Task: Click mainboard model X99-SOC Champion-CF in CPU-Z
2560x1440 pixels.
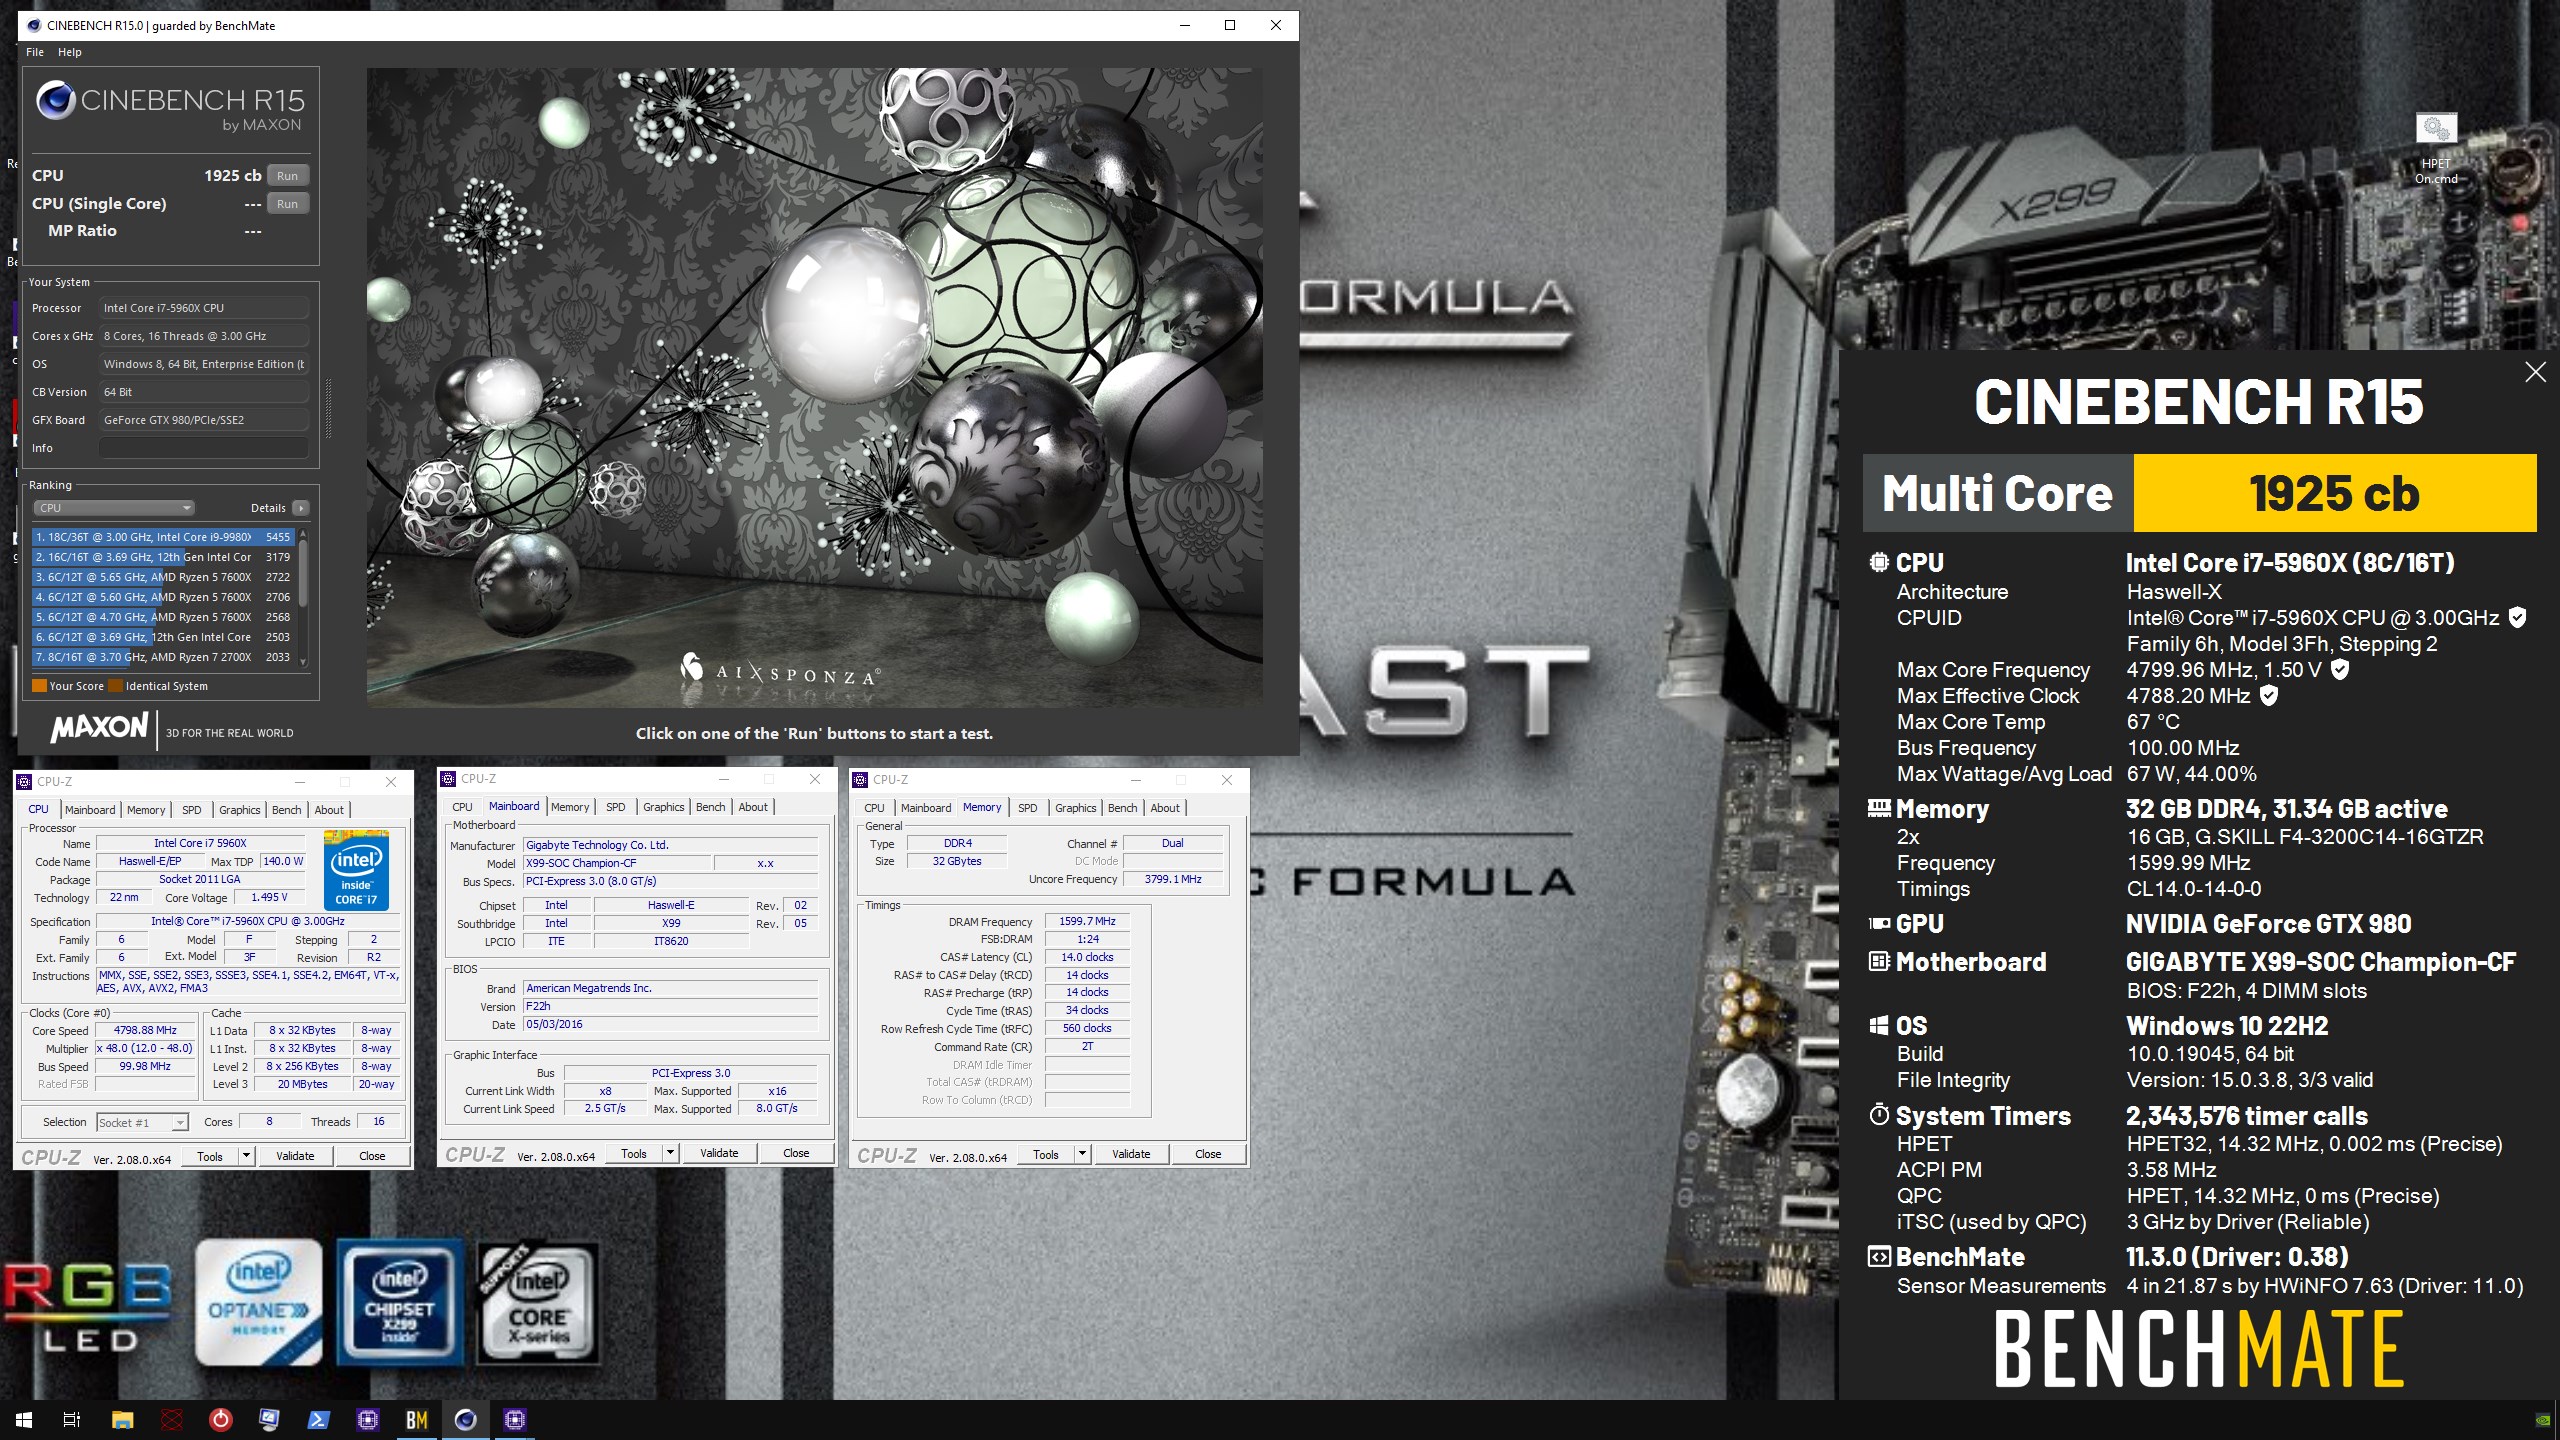Action: (x=616, y=863)
